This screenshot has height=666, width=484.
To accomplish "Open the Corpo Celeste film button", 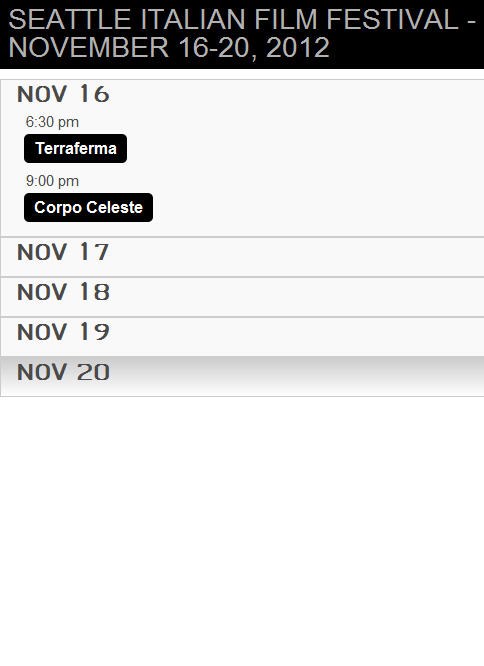I will pyautogui.click(x=88, y=207).
